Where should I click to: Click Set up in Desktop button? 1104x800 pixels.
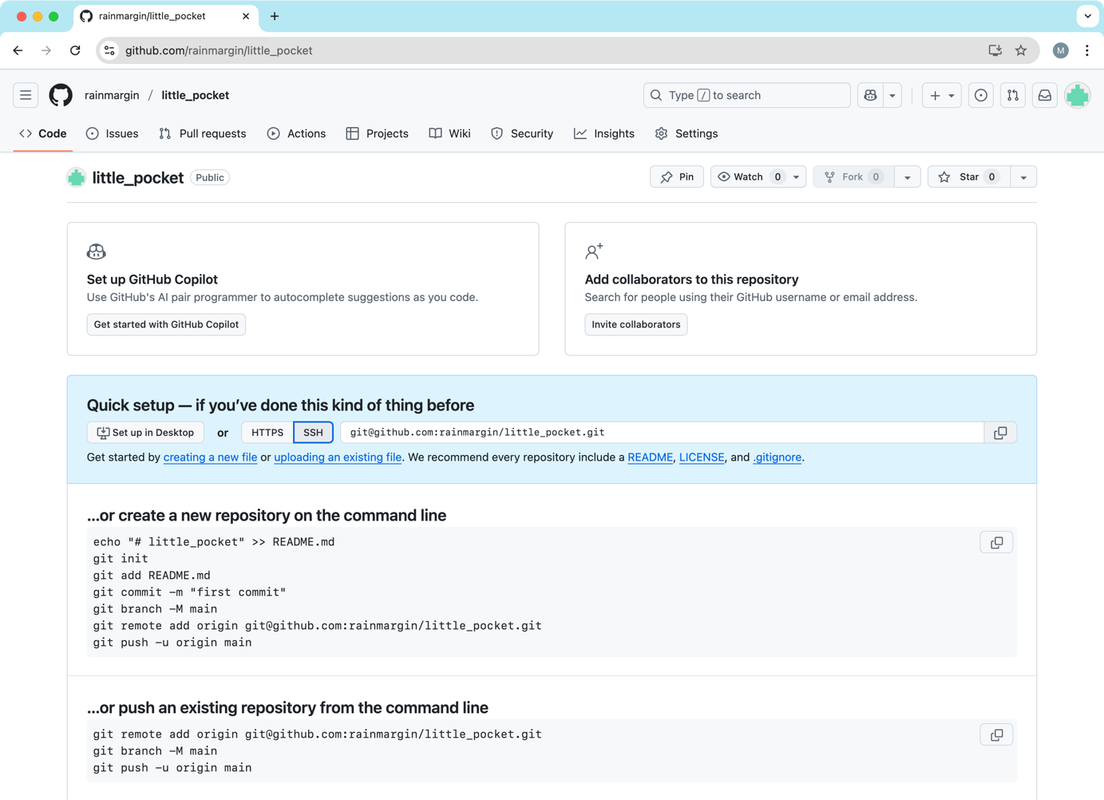(145, 432)
